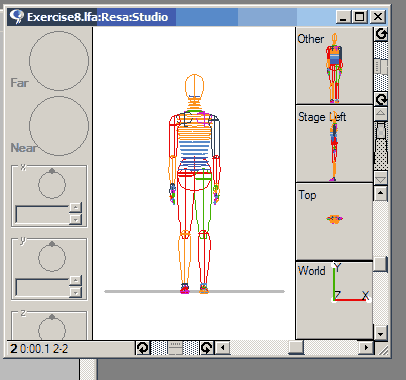Select the Top view thumbnail

click(334, 221)
